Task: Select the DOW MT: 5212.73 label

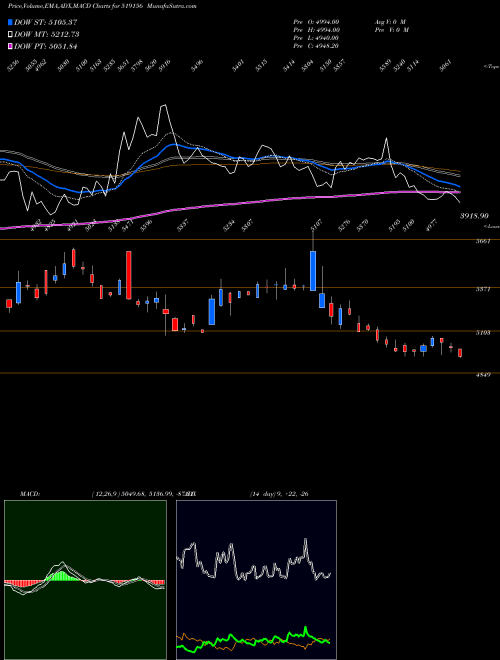Action: (x=47, y=34)
